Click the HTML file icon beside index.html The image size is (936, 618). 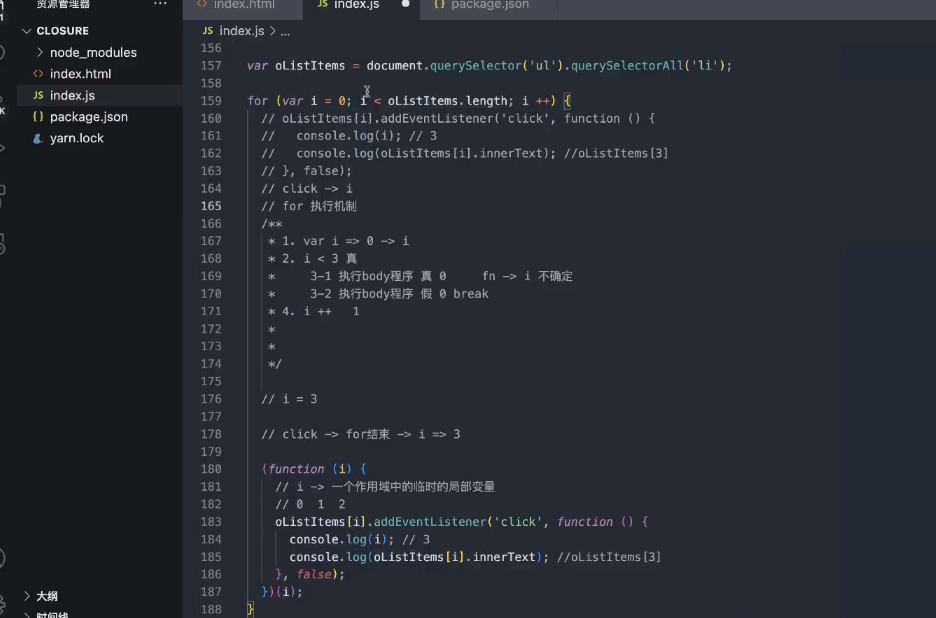[x=38, y=74]
